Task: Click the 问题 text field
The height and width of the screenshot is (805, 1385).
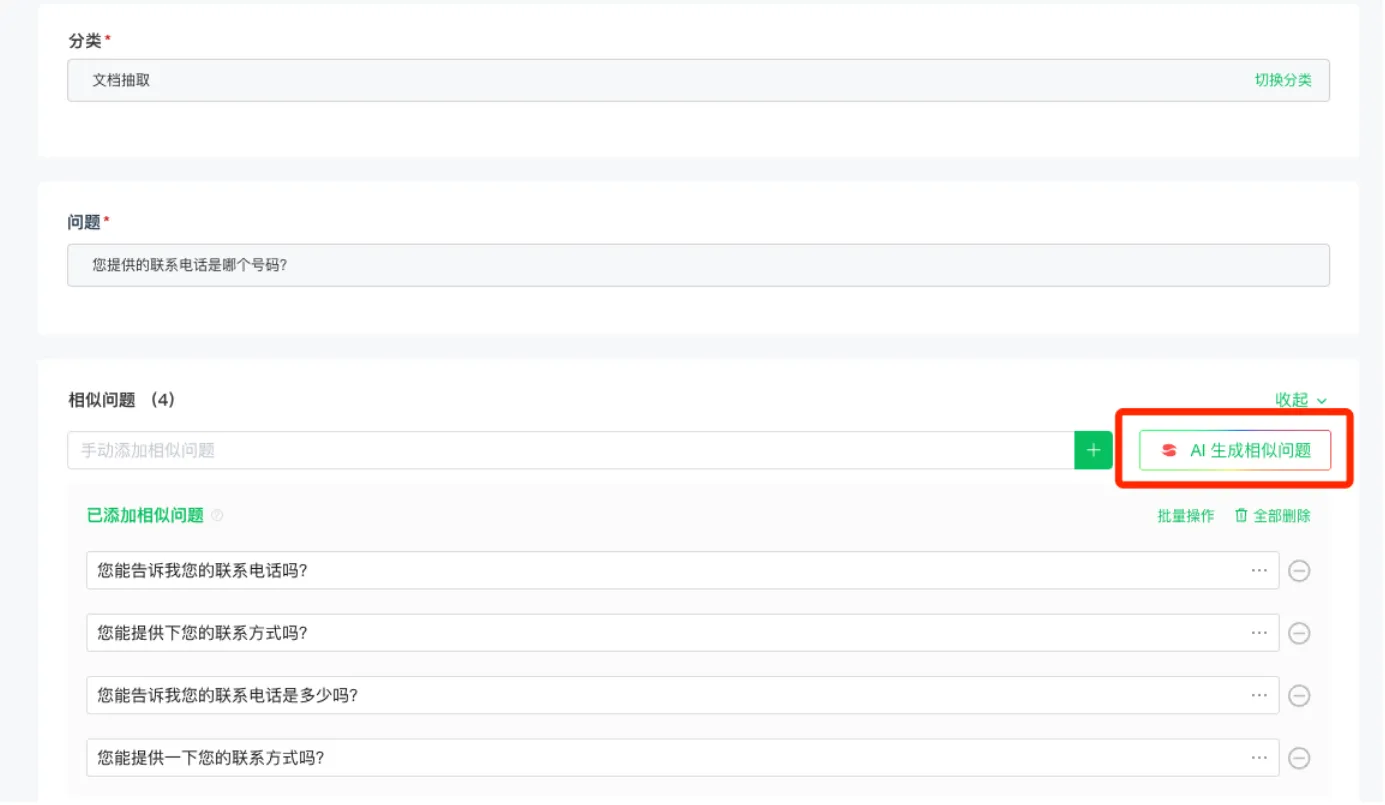Action: point(698,265)
